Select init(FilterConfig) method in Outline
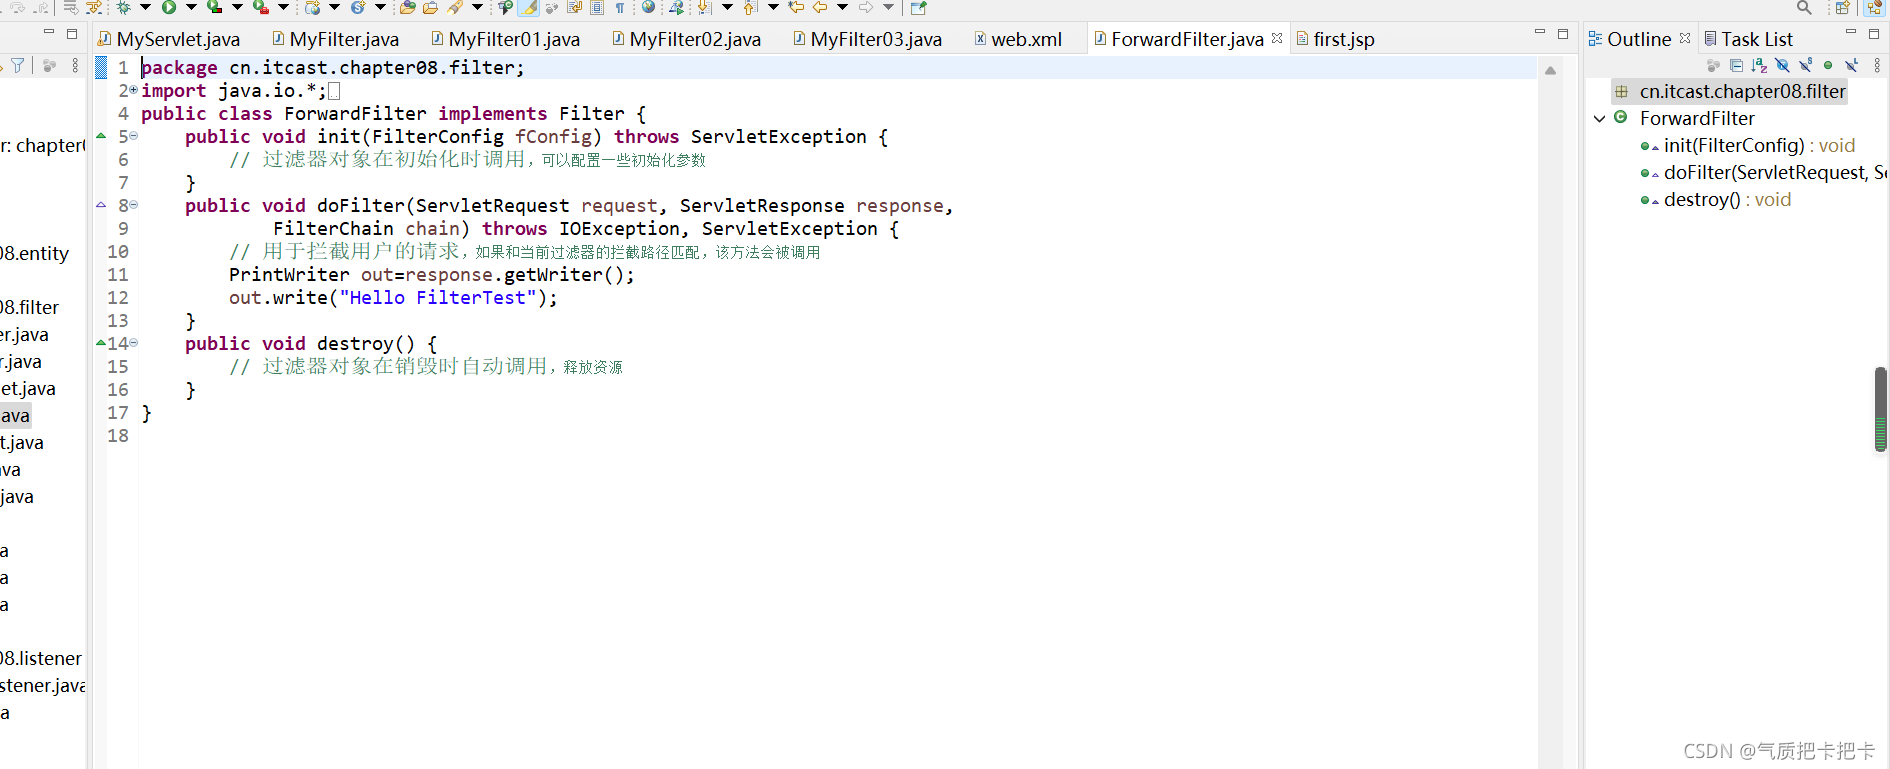 tap(1748, 145)
